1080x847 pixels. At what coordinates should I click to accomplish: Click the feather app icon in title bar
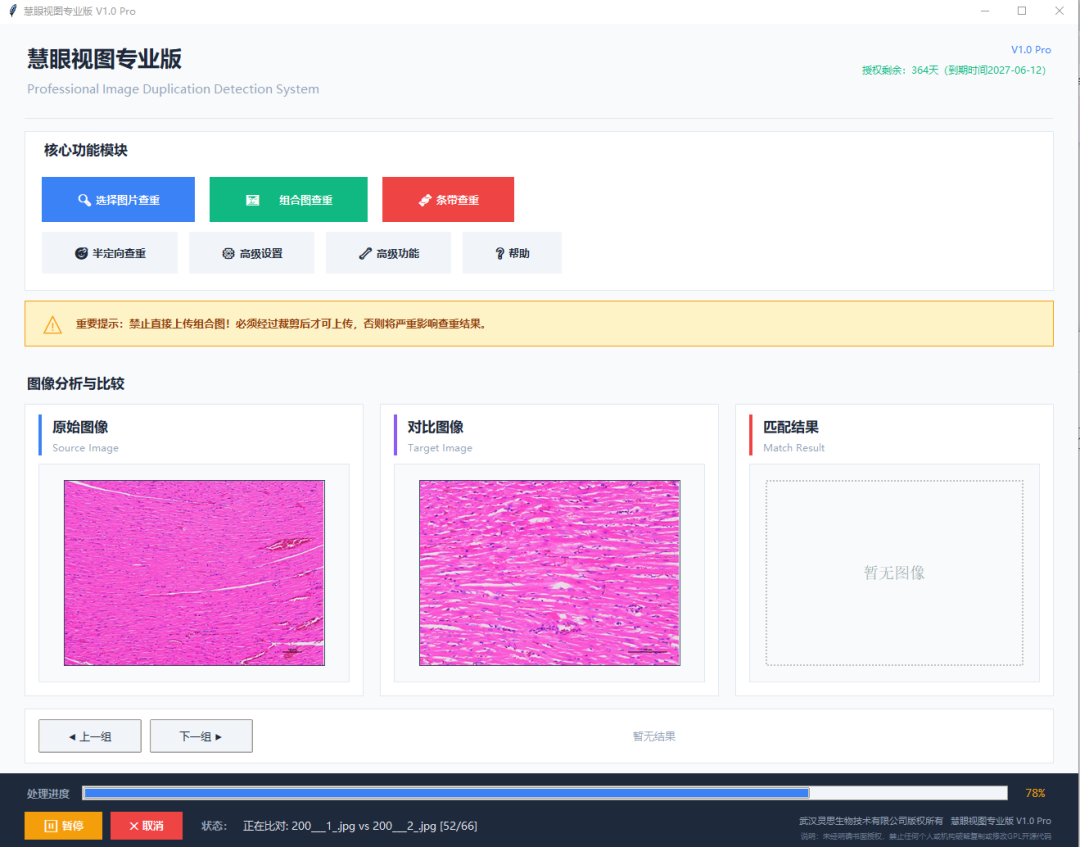point(12,10)
